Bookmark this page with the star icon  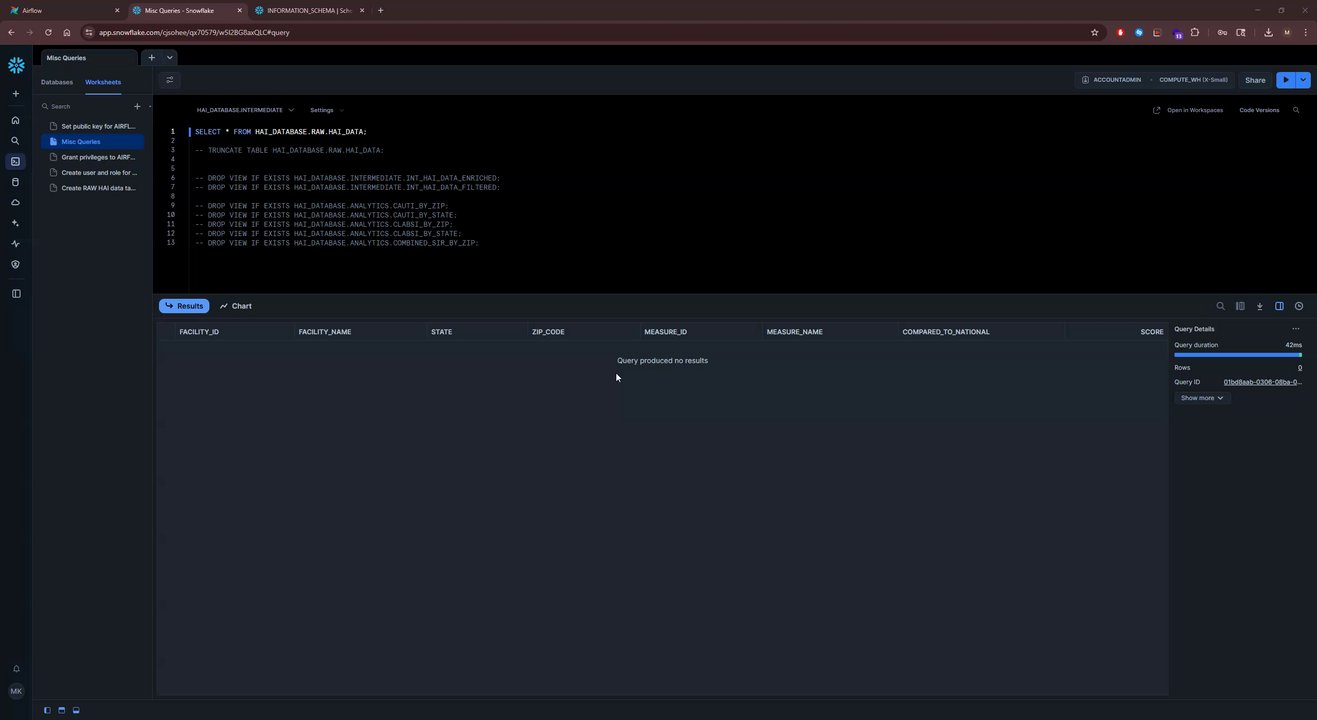tap(1095, 32)
